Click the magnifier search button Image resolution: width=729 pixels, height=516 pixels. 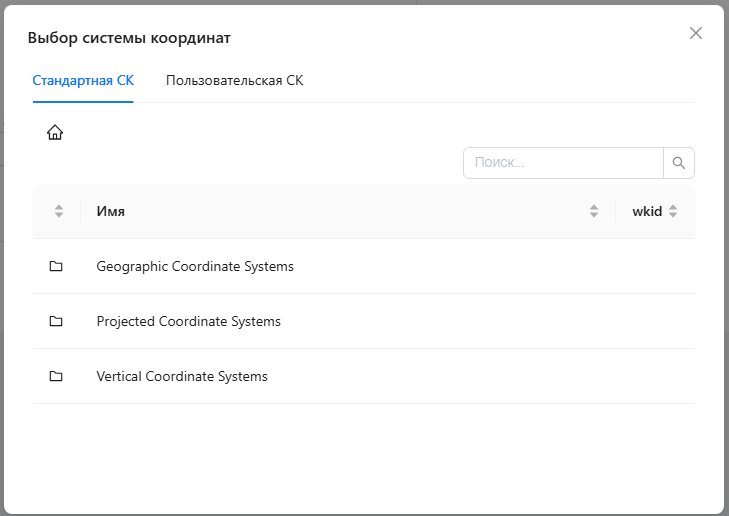point(678,163)
